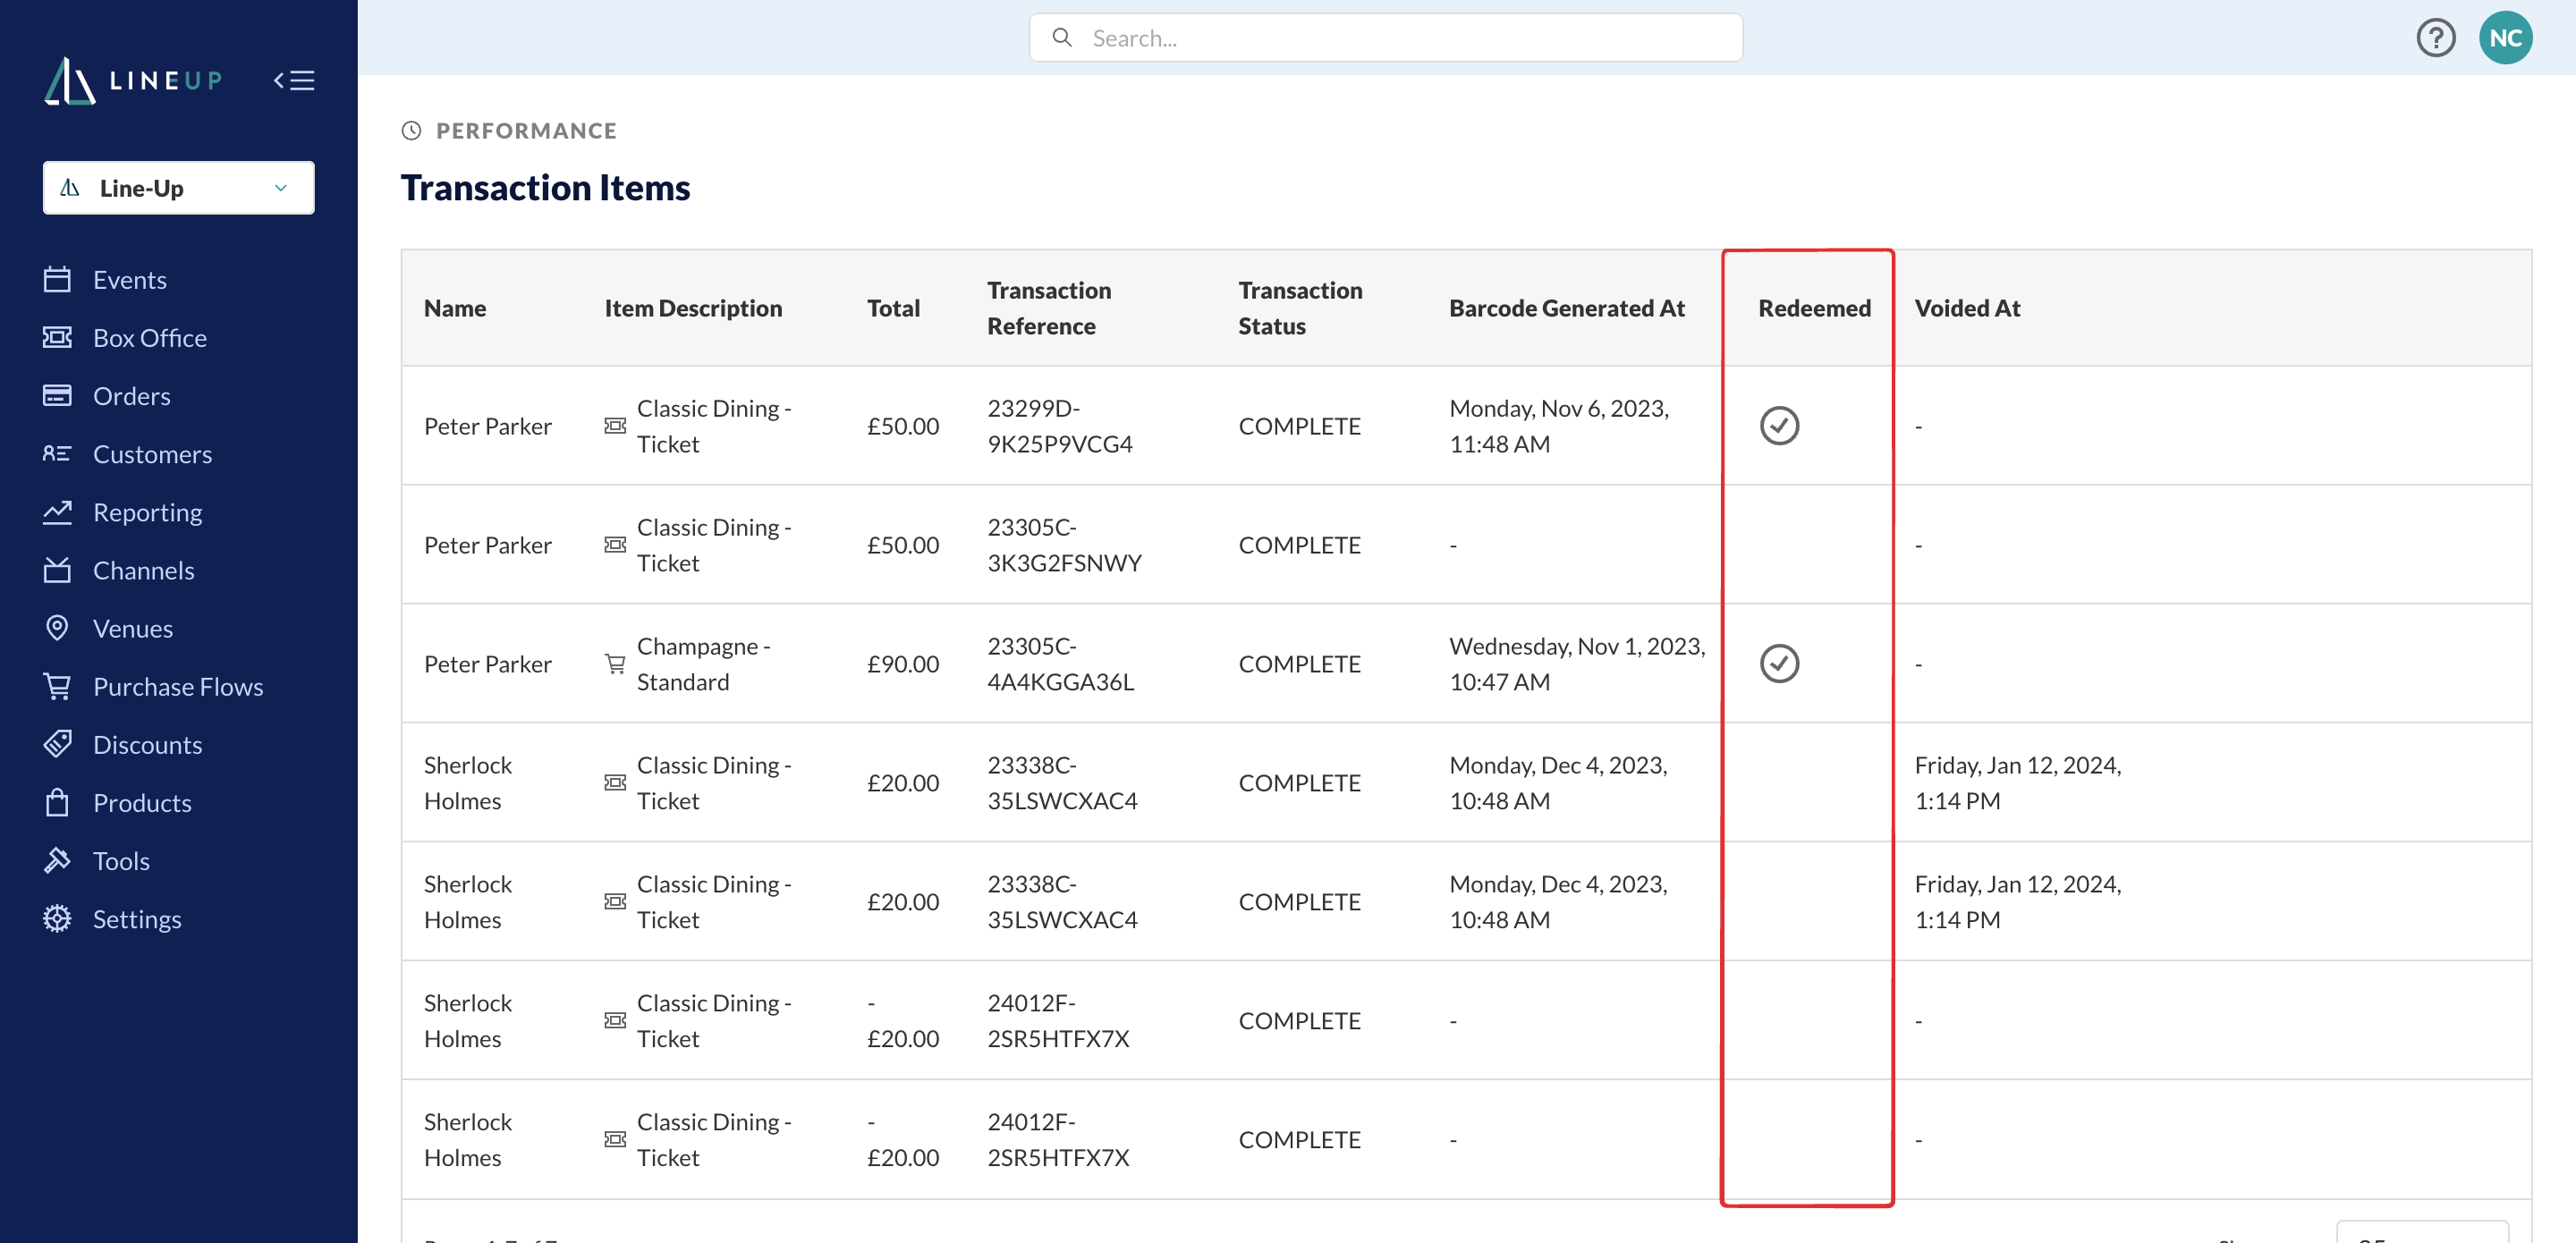Click cart icon beside Champagne - Standard
This screenshot has height=1243, width=2576.
615,663
